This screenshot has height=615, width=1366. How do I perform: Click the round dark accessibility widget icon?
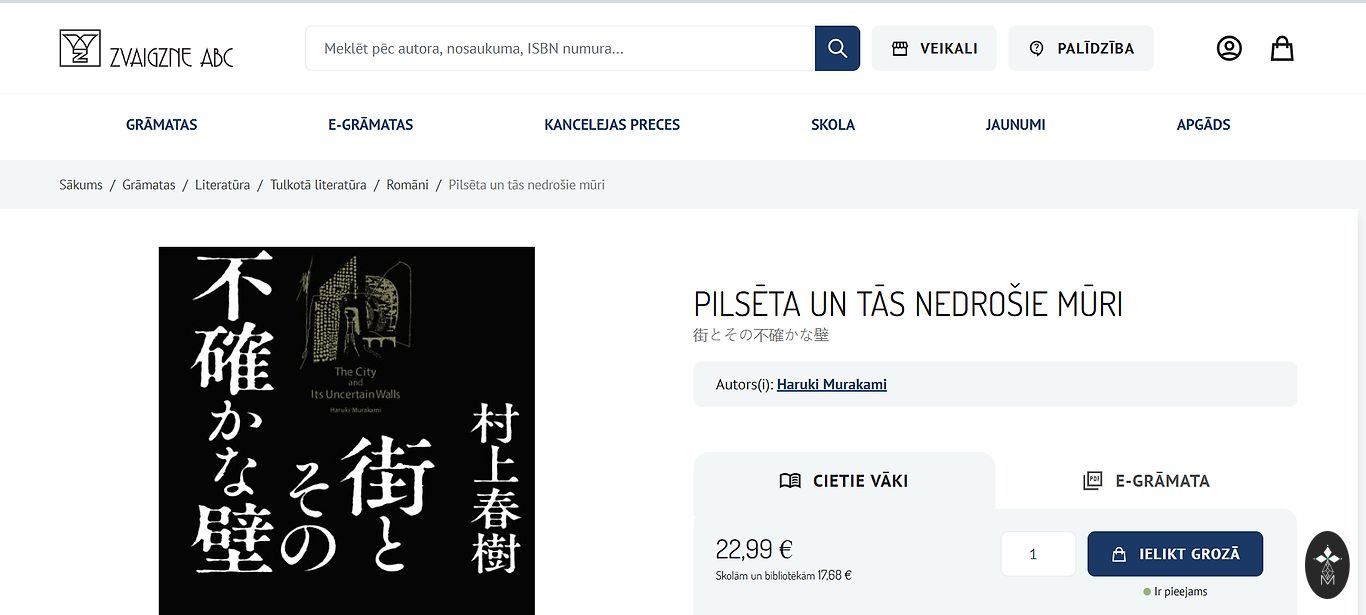(1328, 565)
